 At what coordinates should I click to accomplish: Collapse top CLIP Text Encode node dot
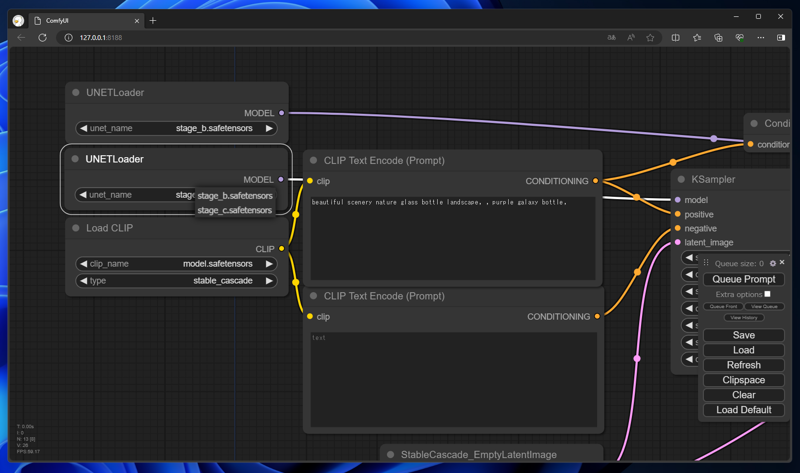pos(313,160)
